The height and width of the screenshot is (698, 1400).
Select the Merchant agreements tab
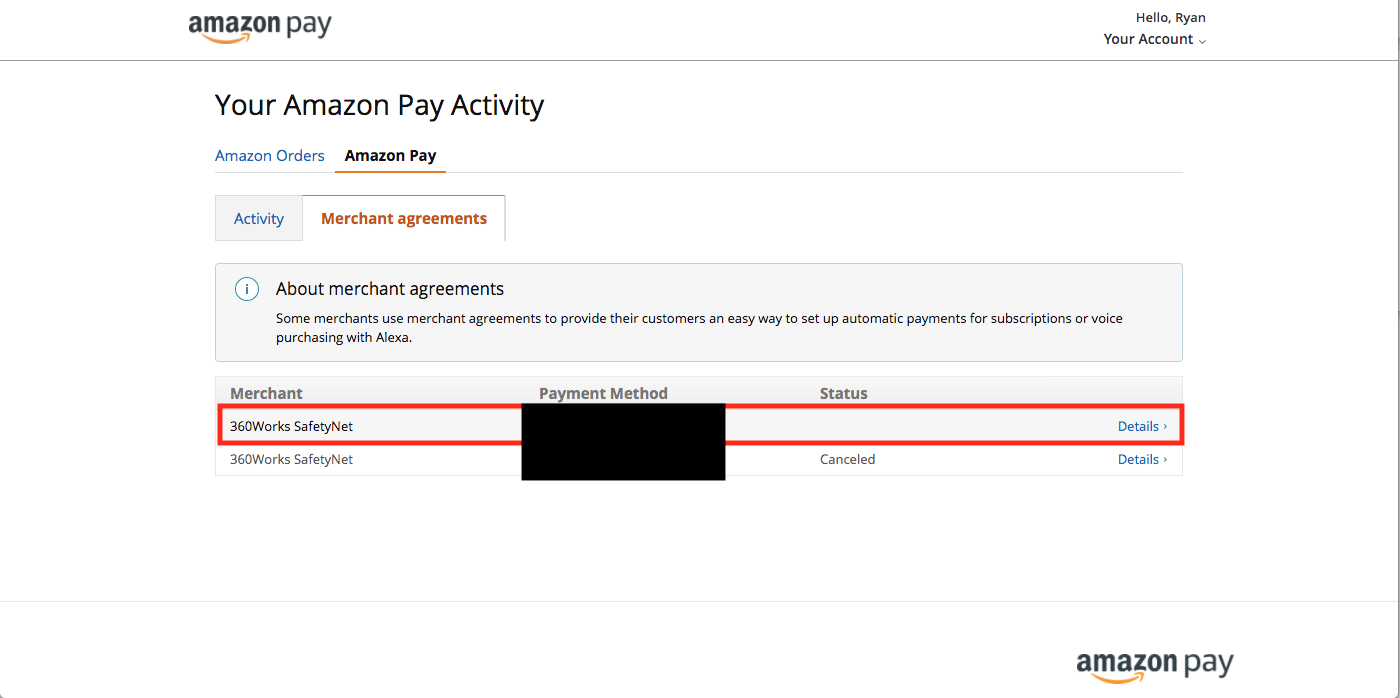pos(404,218)
